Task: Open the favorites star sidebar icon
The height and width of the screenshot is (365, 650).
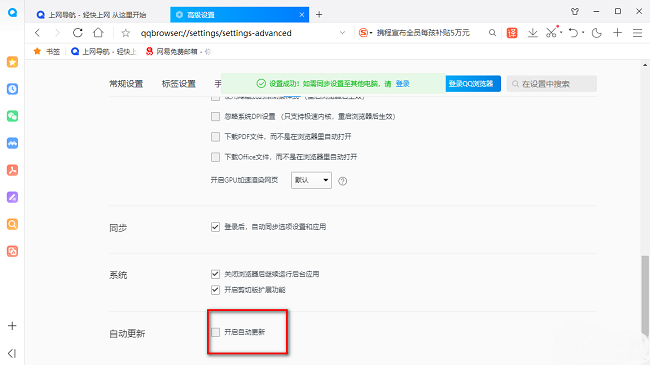Action: click(12, 62)
